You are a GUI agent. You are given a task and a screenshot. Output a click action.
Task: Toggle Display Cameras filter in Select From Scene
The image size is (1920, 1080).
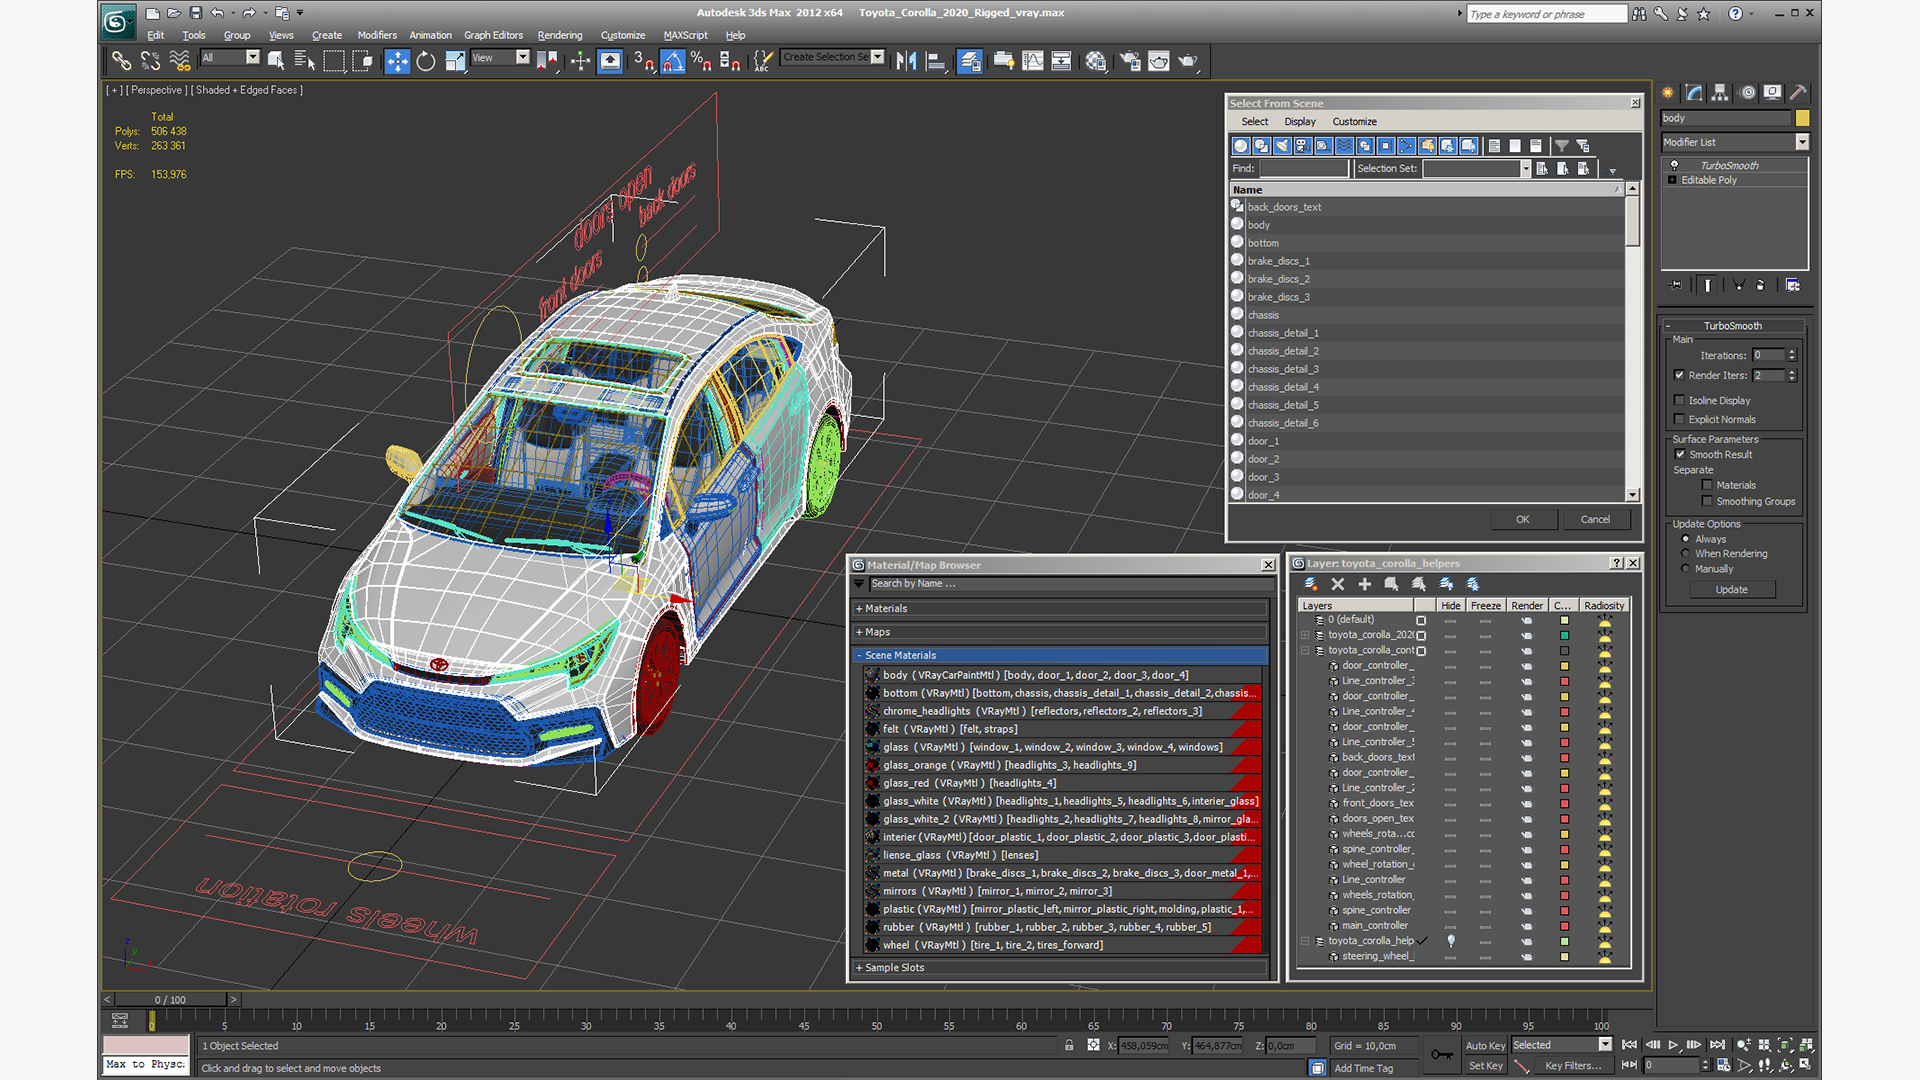pyautogui.click(x=1303, y=146)
